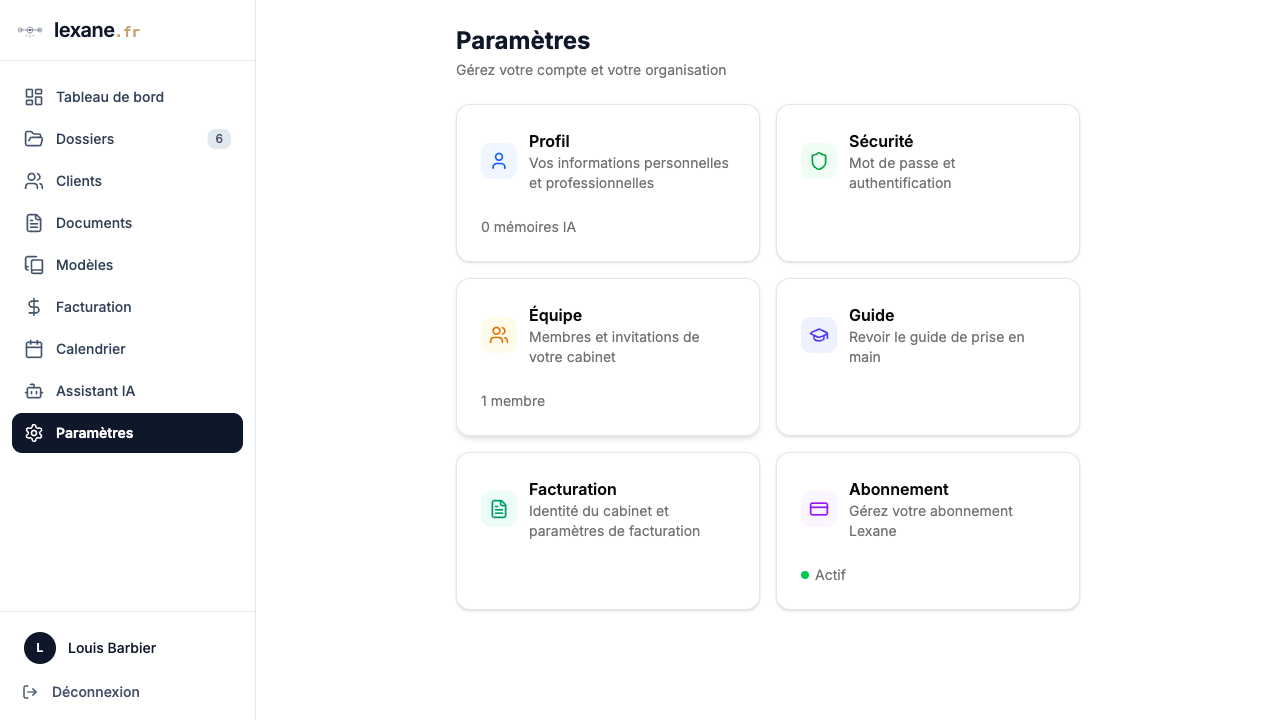Click the Guide graduation cap icon
This screenshot has height=720, width=1280.
[x=818, y=335]
